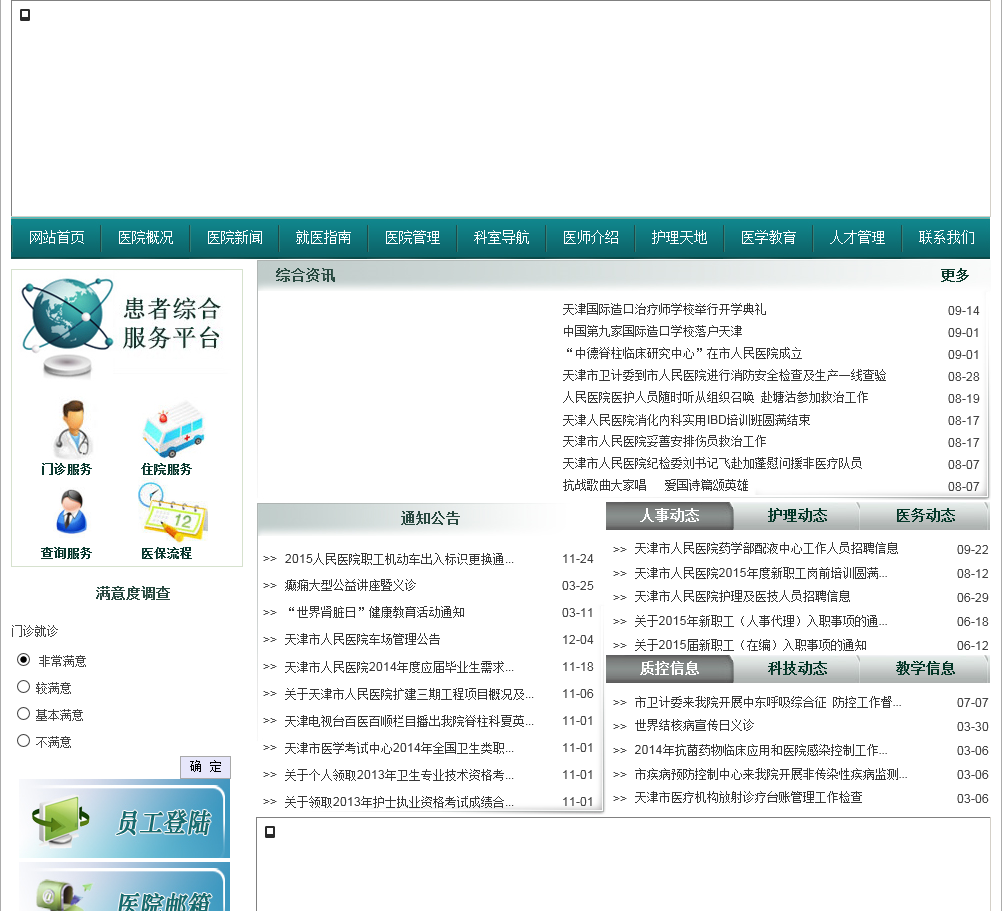1002x911 pixels.
Task: Open 科室导航 menu item
Action: (x=501, y=238)
